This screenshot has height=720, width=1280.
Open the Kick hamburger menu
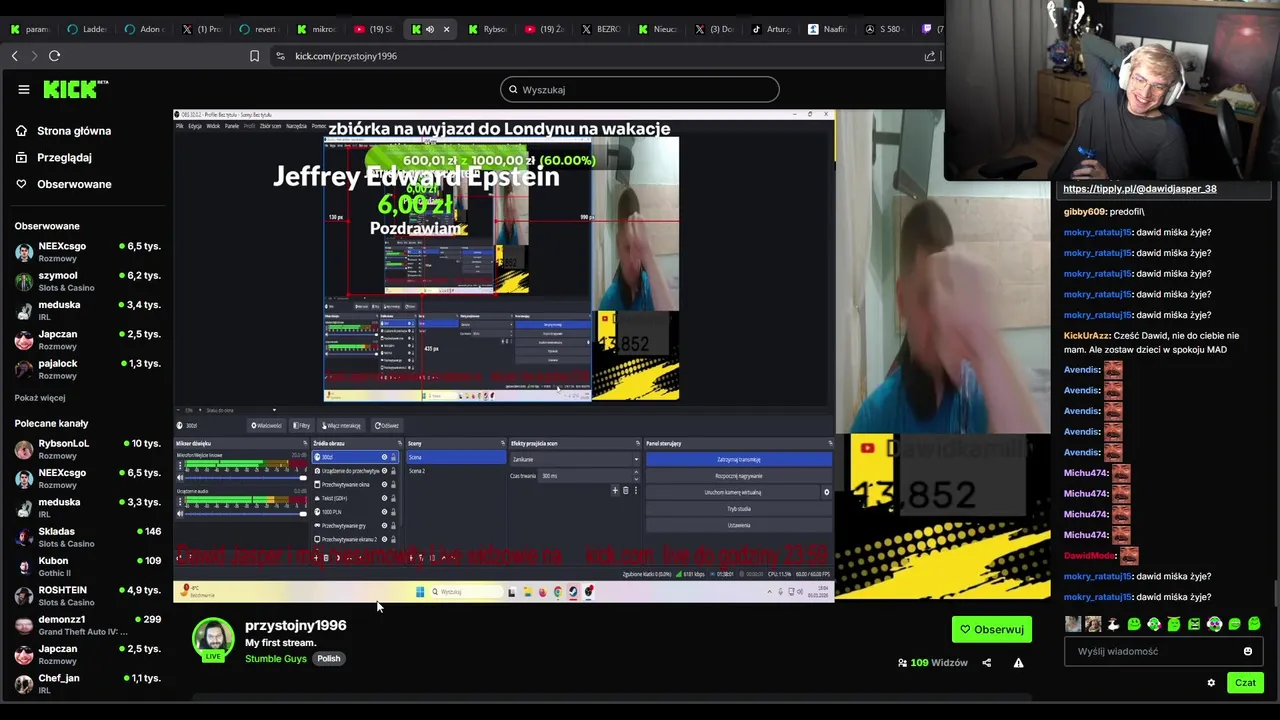coord(24,89)
